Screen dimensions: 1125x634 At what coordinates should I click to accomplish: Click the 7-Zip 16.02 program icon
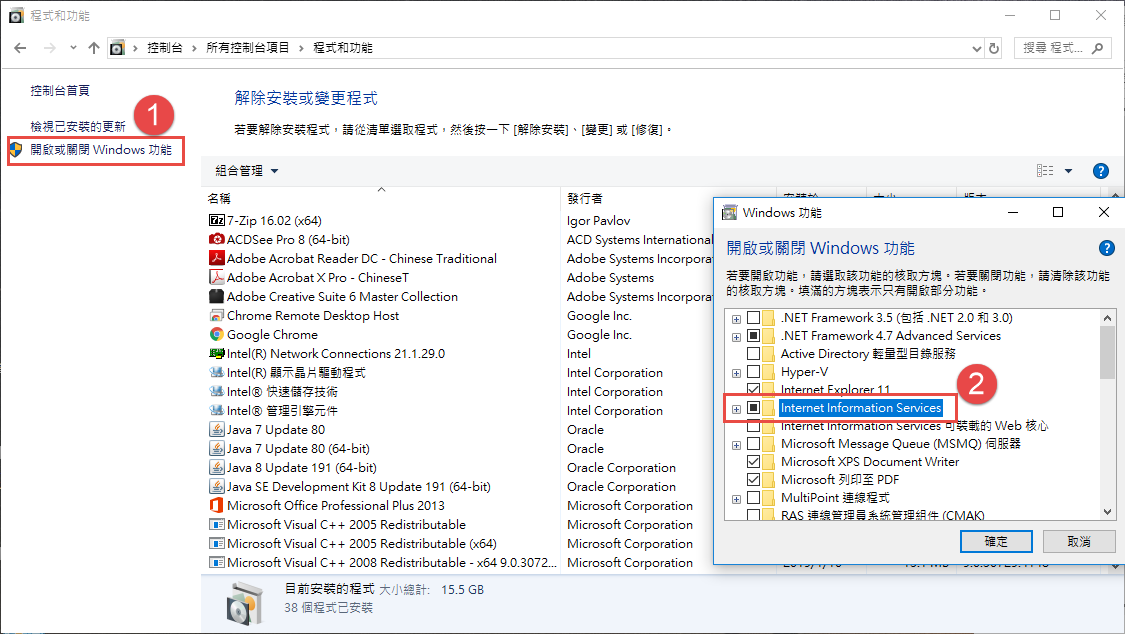pos(216,220)
